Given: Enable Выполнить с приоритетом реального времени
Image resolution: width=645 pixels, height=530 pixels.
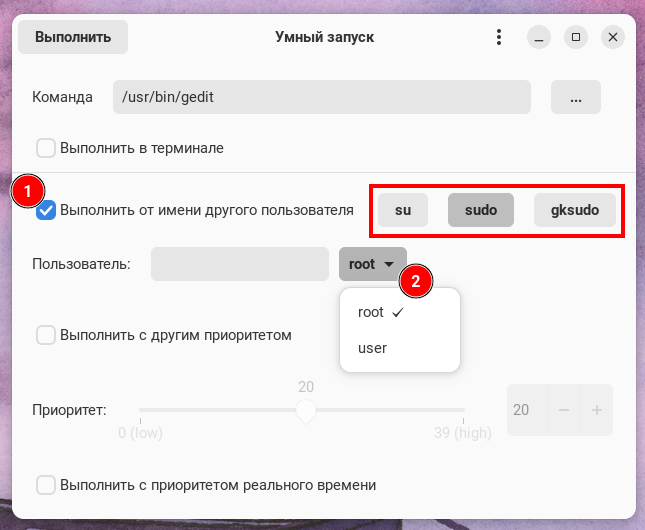Looking at the screenshot, I should [x=46, y=485].
